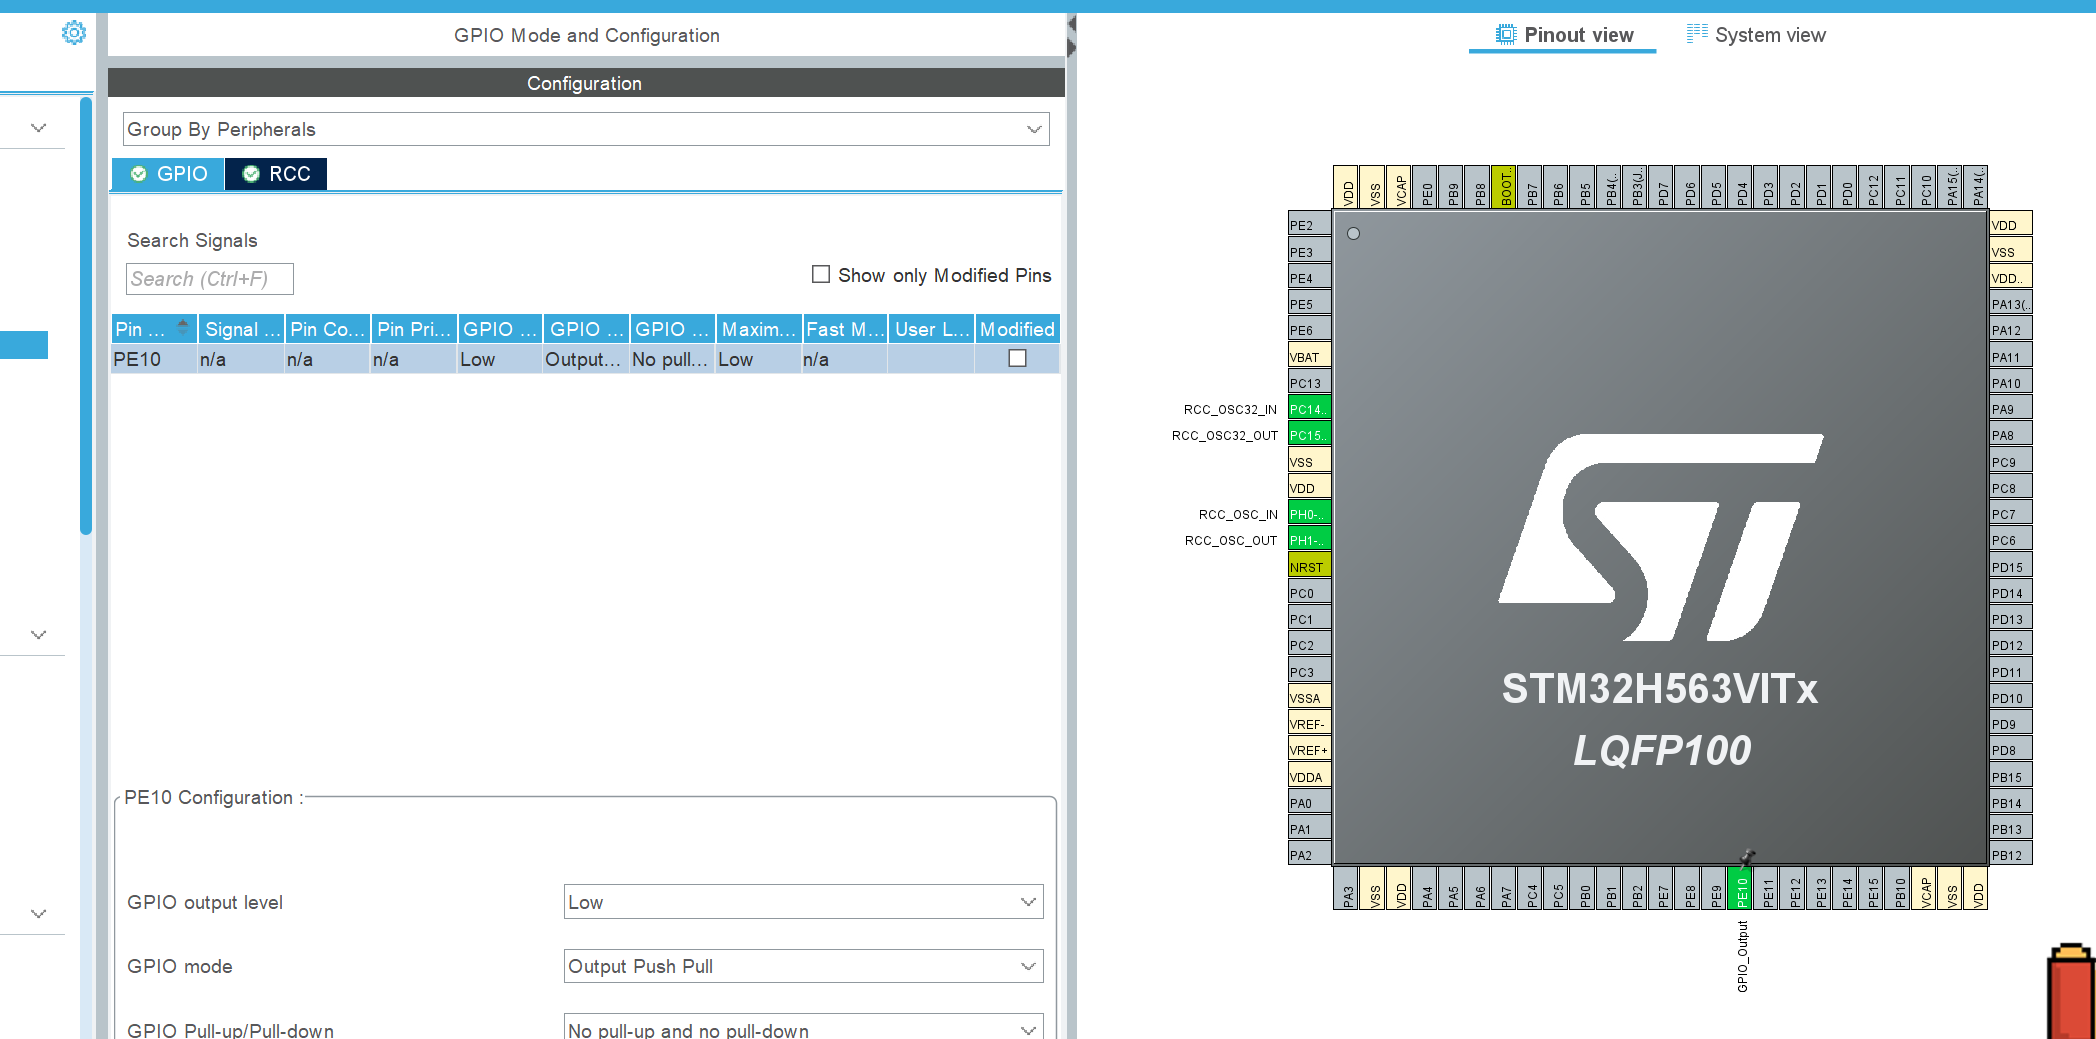Check the Modified checkbox for PE10
This screenshot has height=1039, width=2096.
[x=1017, y=357]
